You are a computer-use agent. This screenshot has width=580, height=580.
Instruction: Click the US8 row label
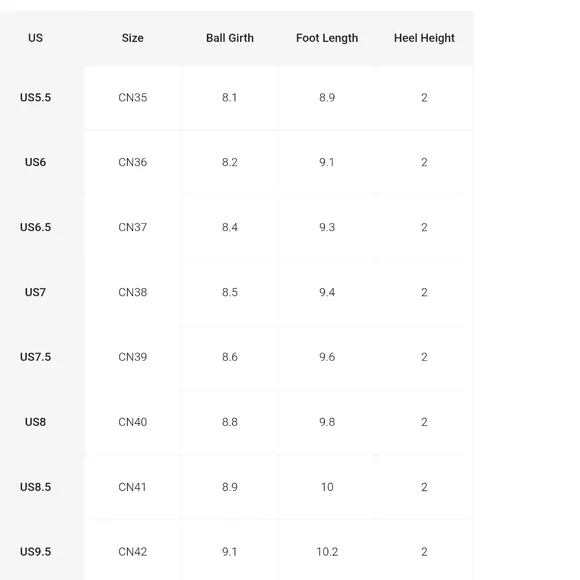(x=36, y=422)
